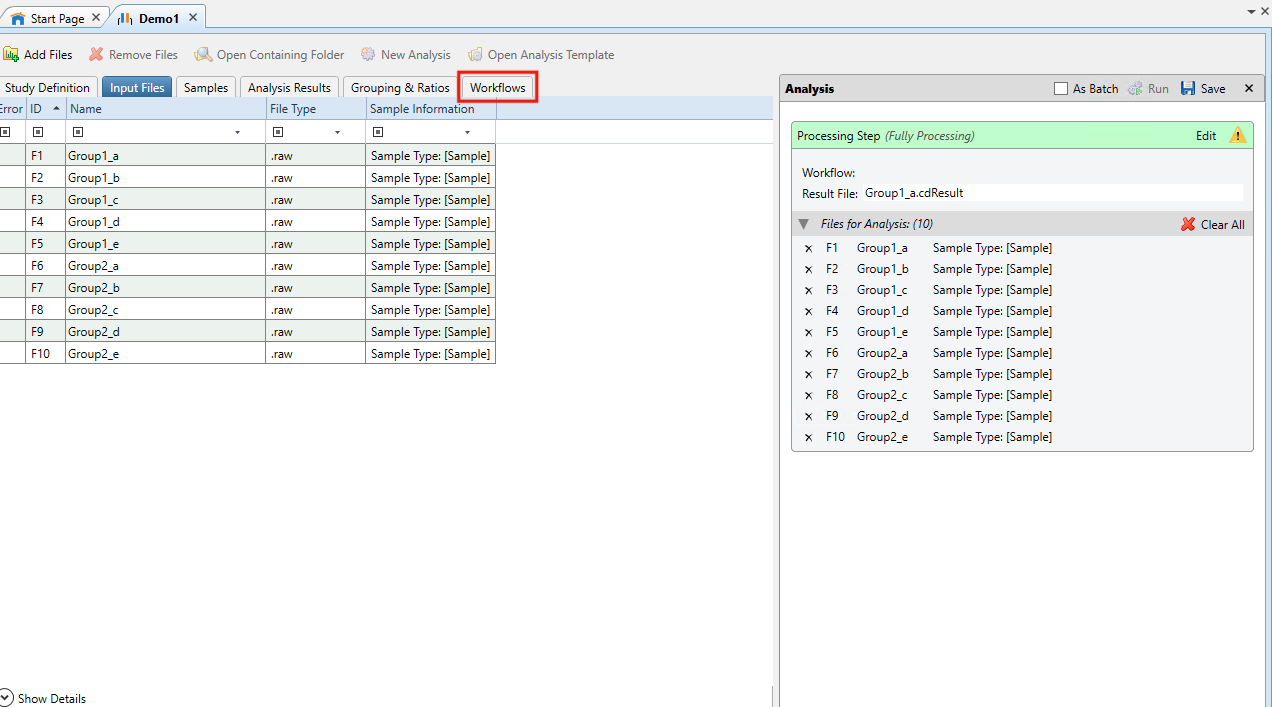Viewport: 1272px width, 707px height.
Task: Click the File Type column filter icon
Action: (278, 132)
